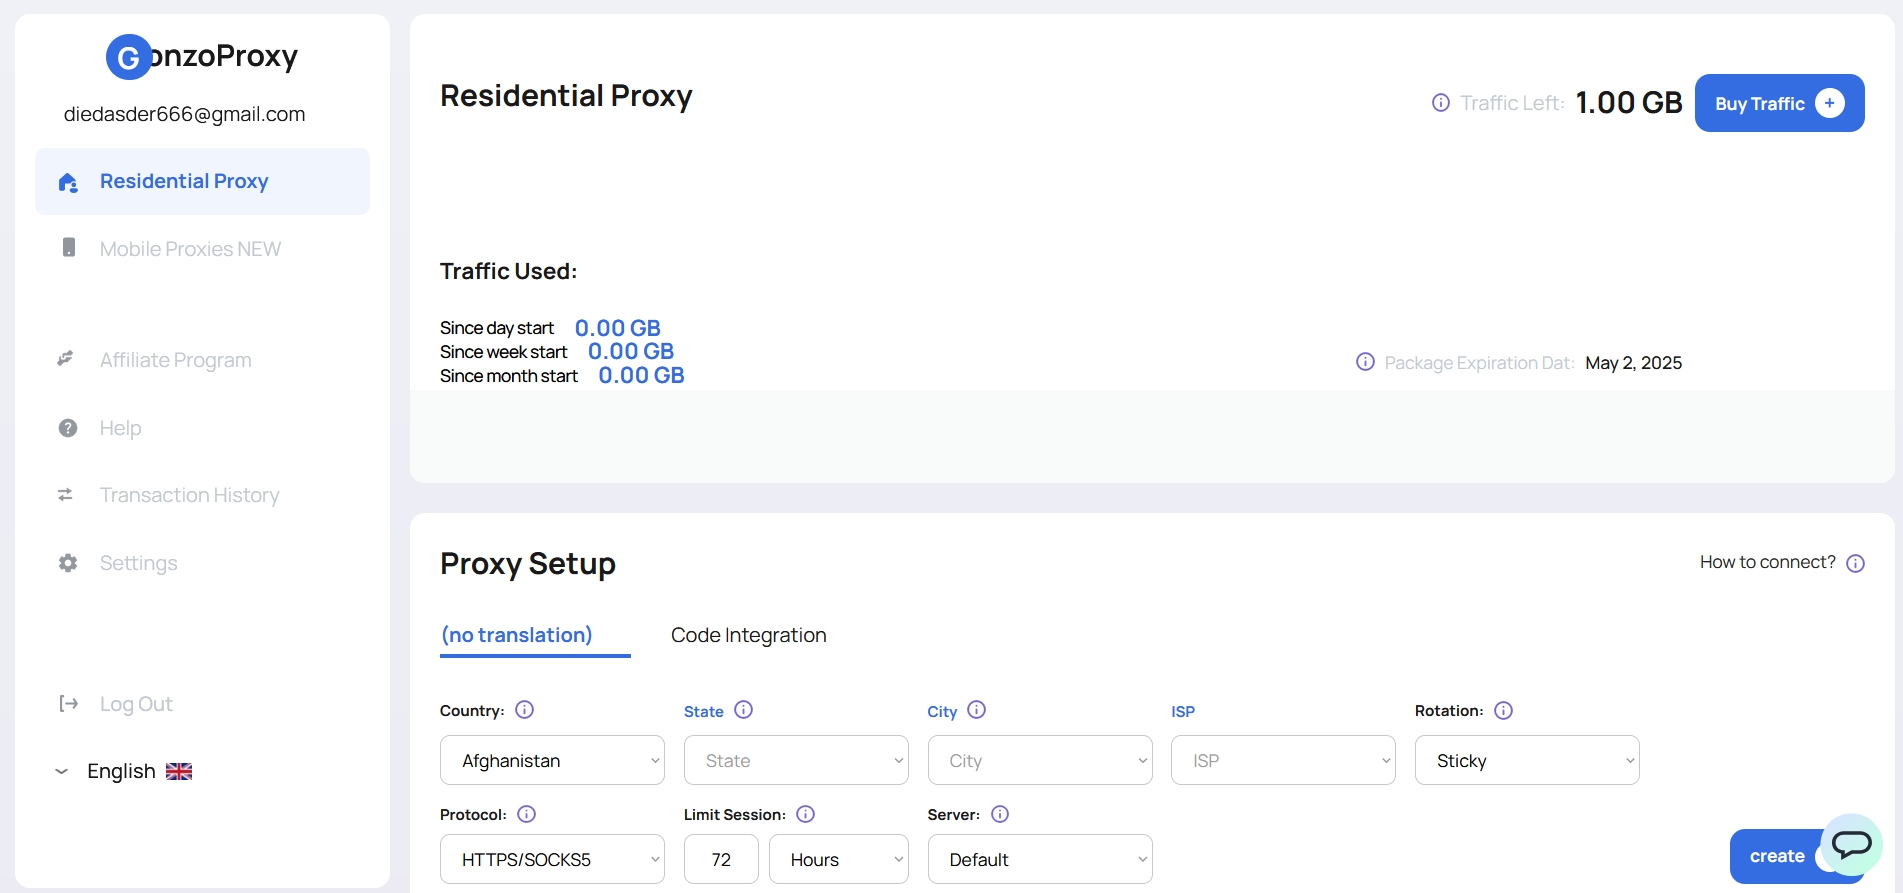This screenshot has width=1903, height=893.
Task: Open Transaction History in the sidebar
Action: pos(189,495)
